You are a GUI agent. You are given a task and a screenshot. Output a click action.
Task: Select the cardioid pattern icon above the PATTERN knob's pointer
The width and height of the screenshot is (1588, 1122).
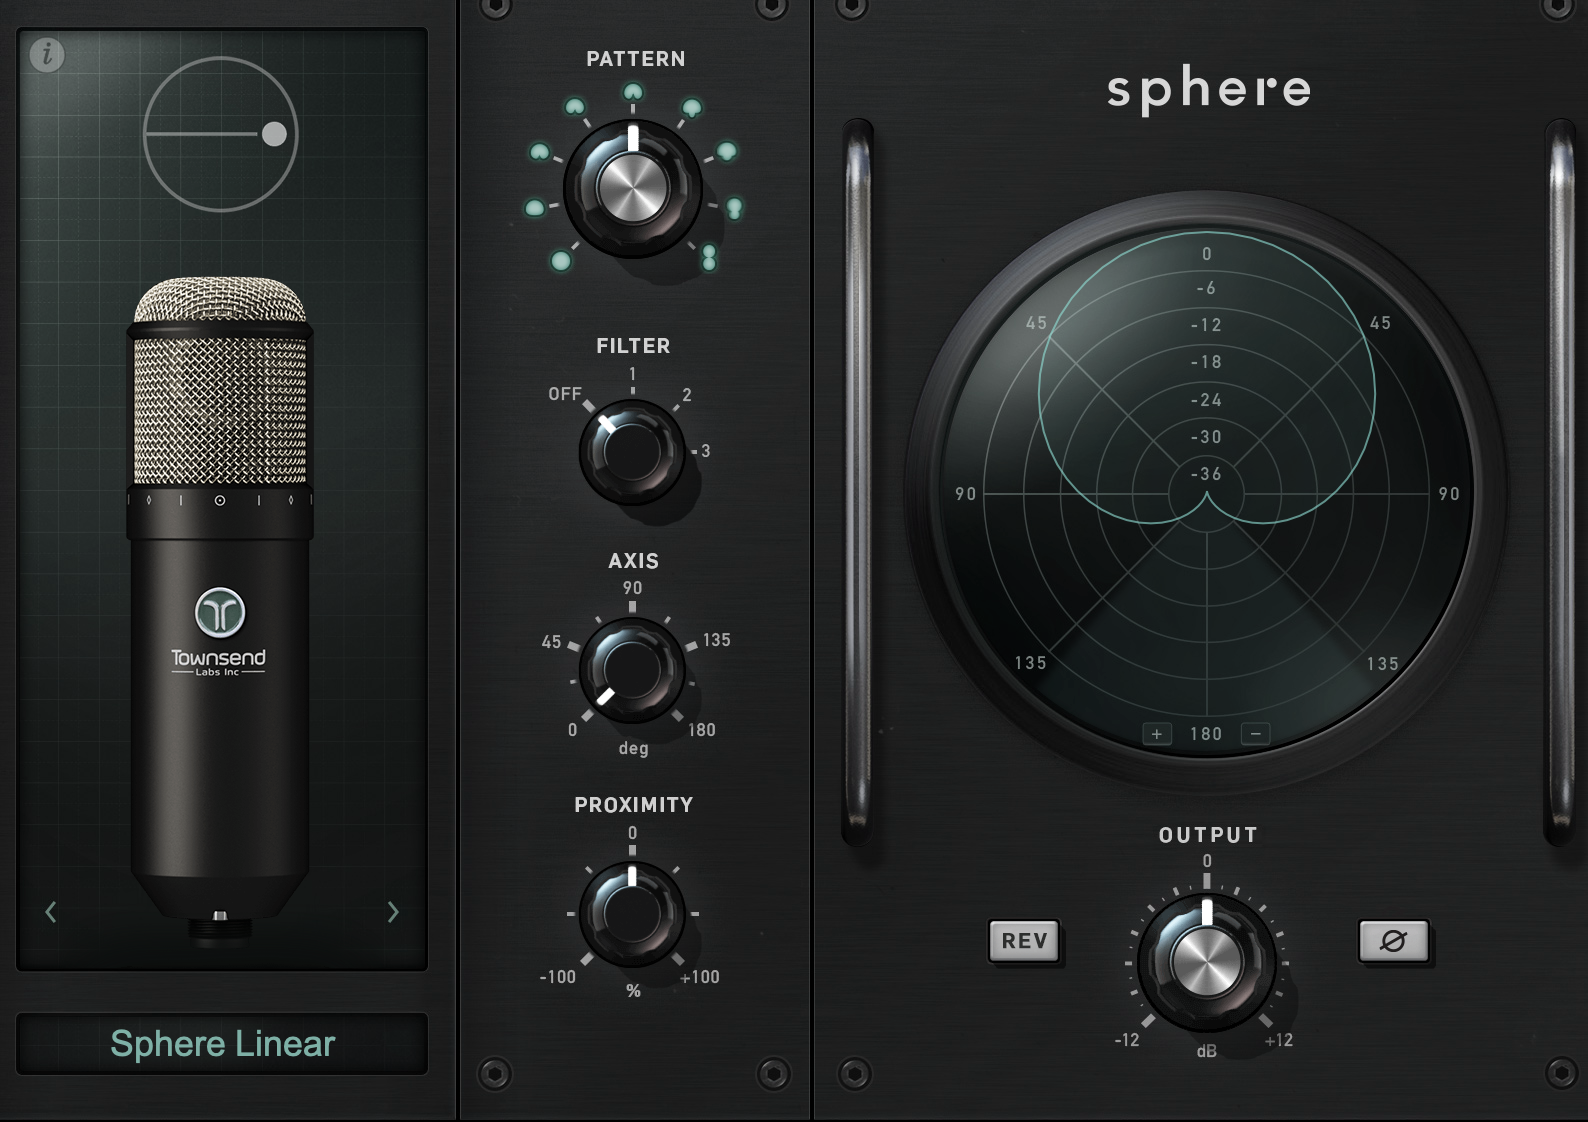[633, 93]
